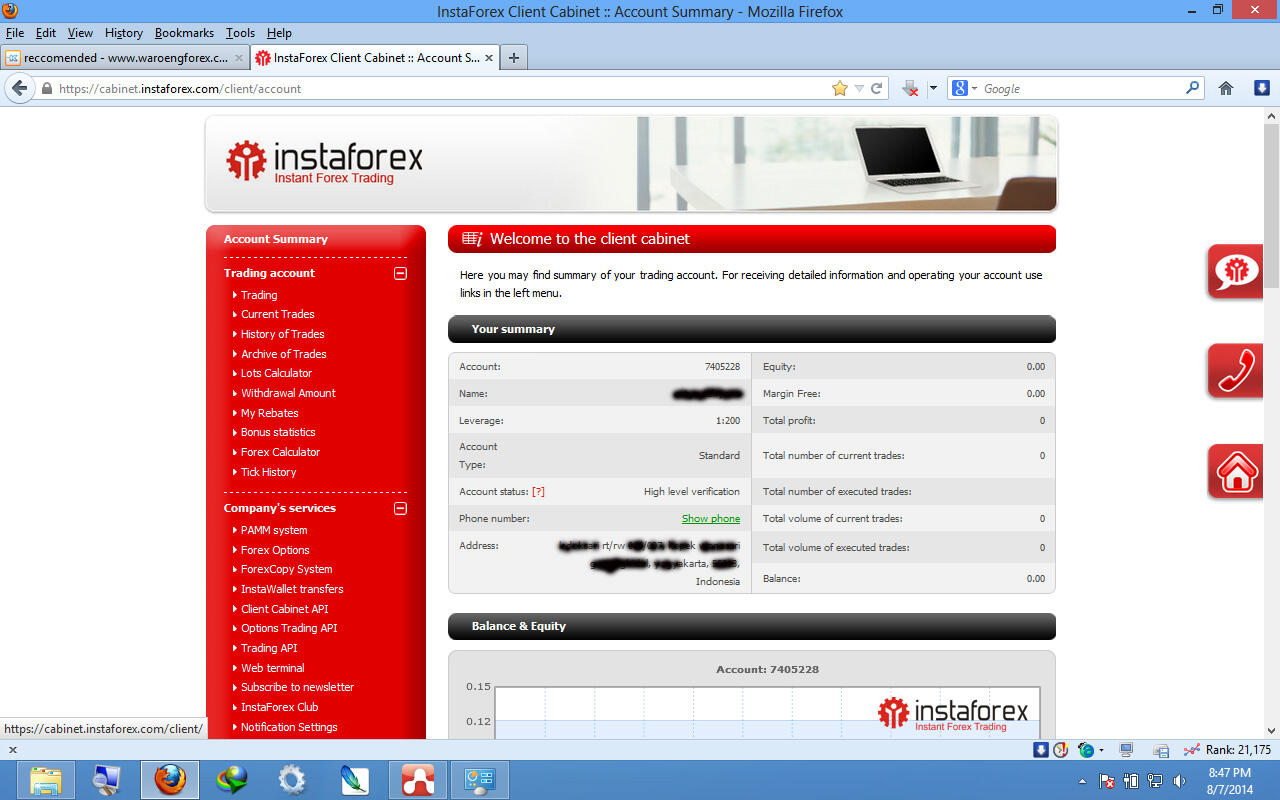Click the account status [?] help link

(x=538, y=491)
